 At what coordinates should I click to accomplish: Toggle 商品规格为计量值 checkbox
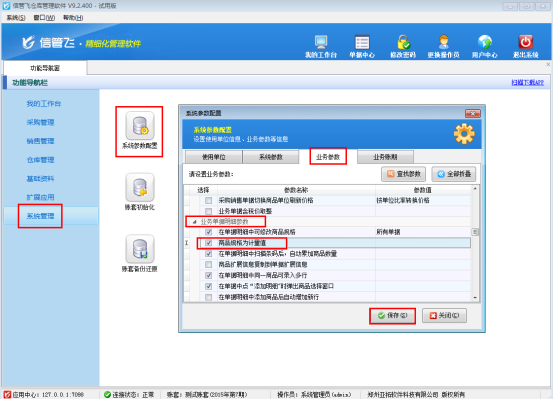pos(208,243)
